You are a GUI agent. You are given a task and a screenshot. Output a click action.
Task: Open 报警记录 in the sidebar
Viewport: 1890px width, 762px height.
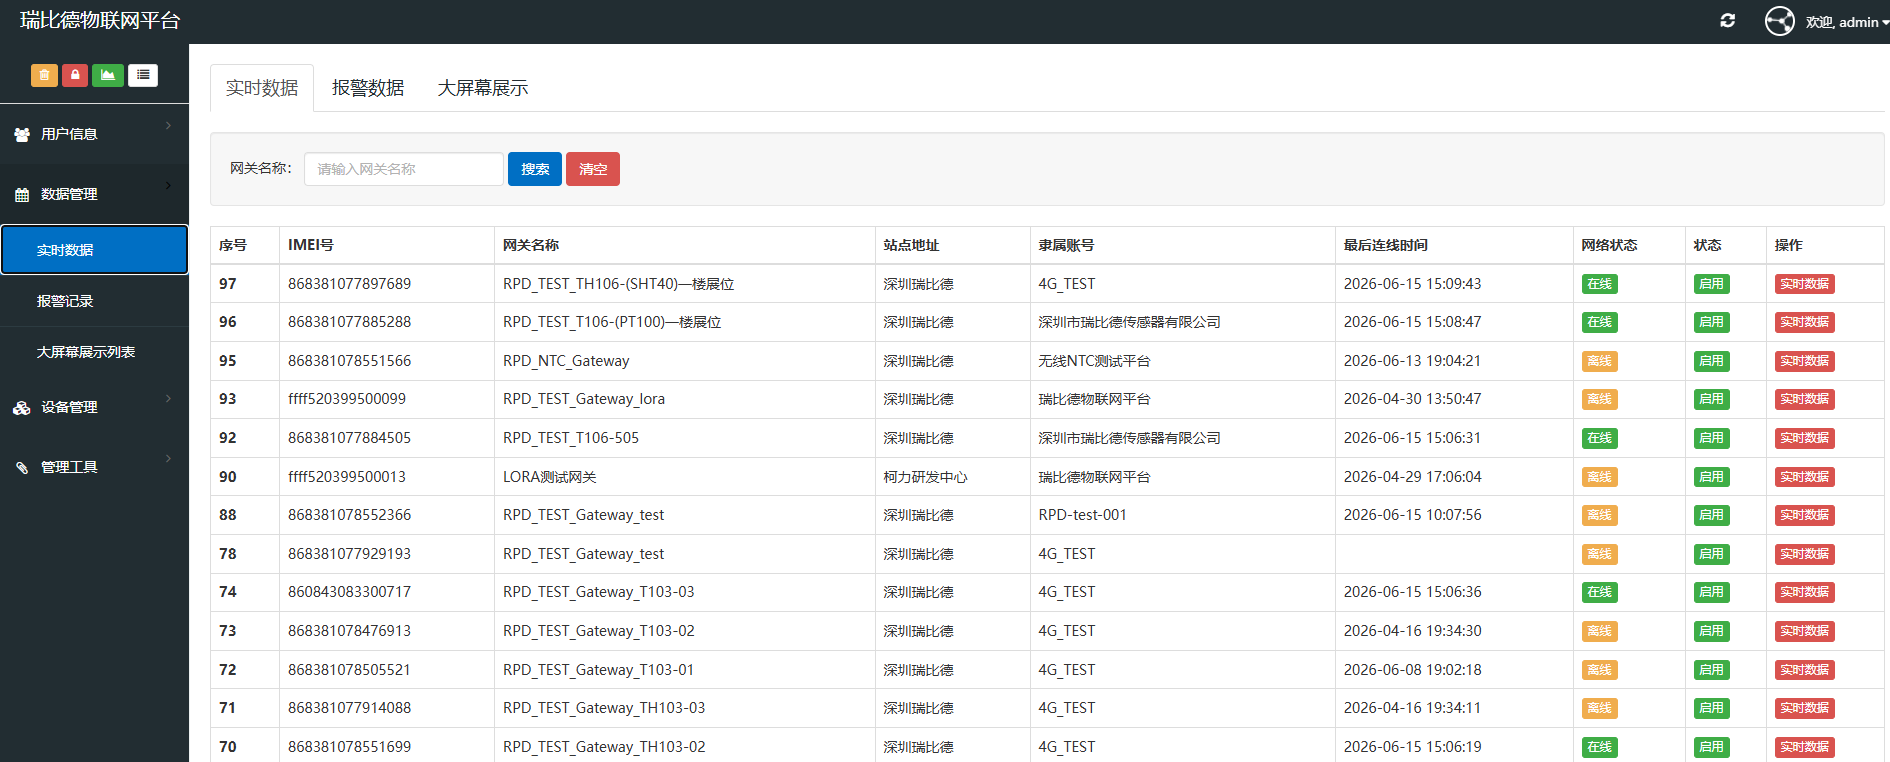(94, 301)
